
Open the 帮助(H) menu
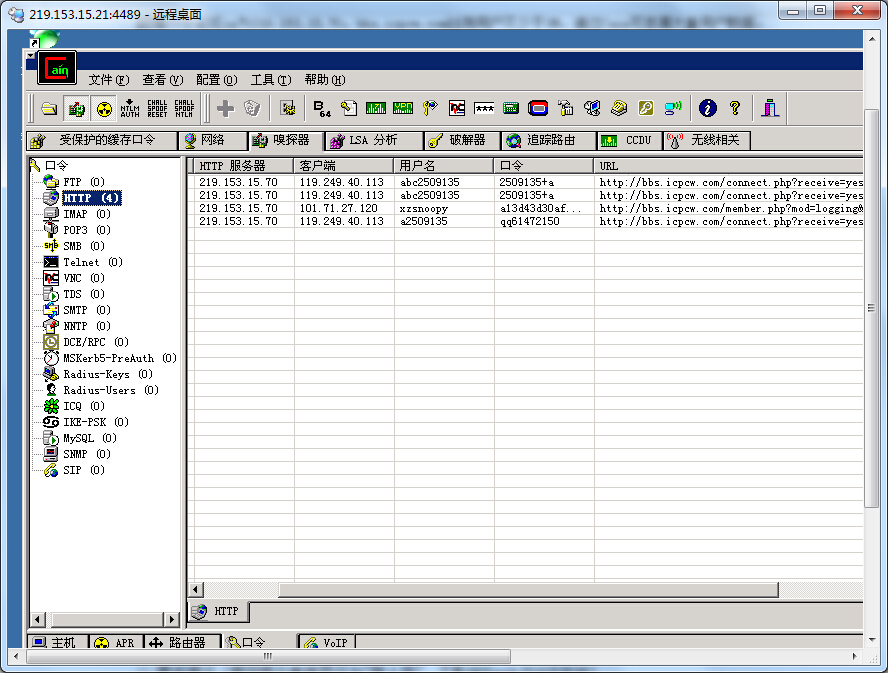pyautogui.click(x=325, y=80)
